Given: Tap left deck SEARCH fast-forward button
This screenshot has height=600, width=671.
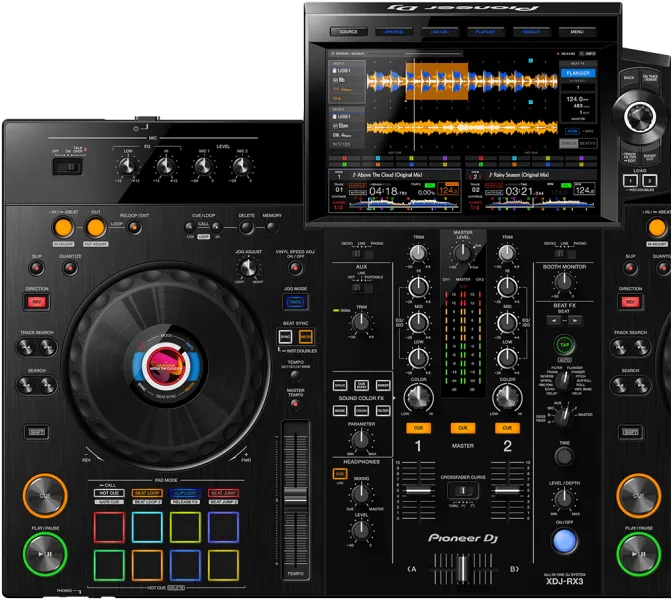Looking at the screenshot, I should 48,385.
